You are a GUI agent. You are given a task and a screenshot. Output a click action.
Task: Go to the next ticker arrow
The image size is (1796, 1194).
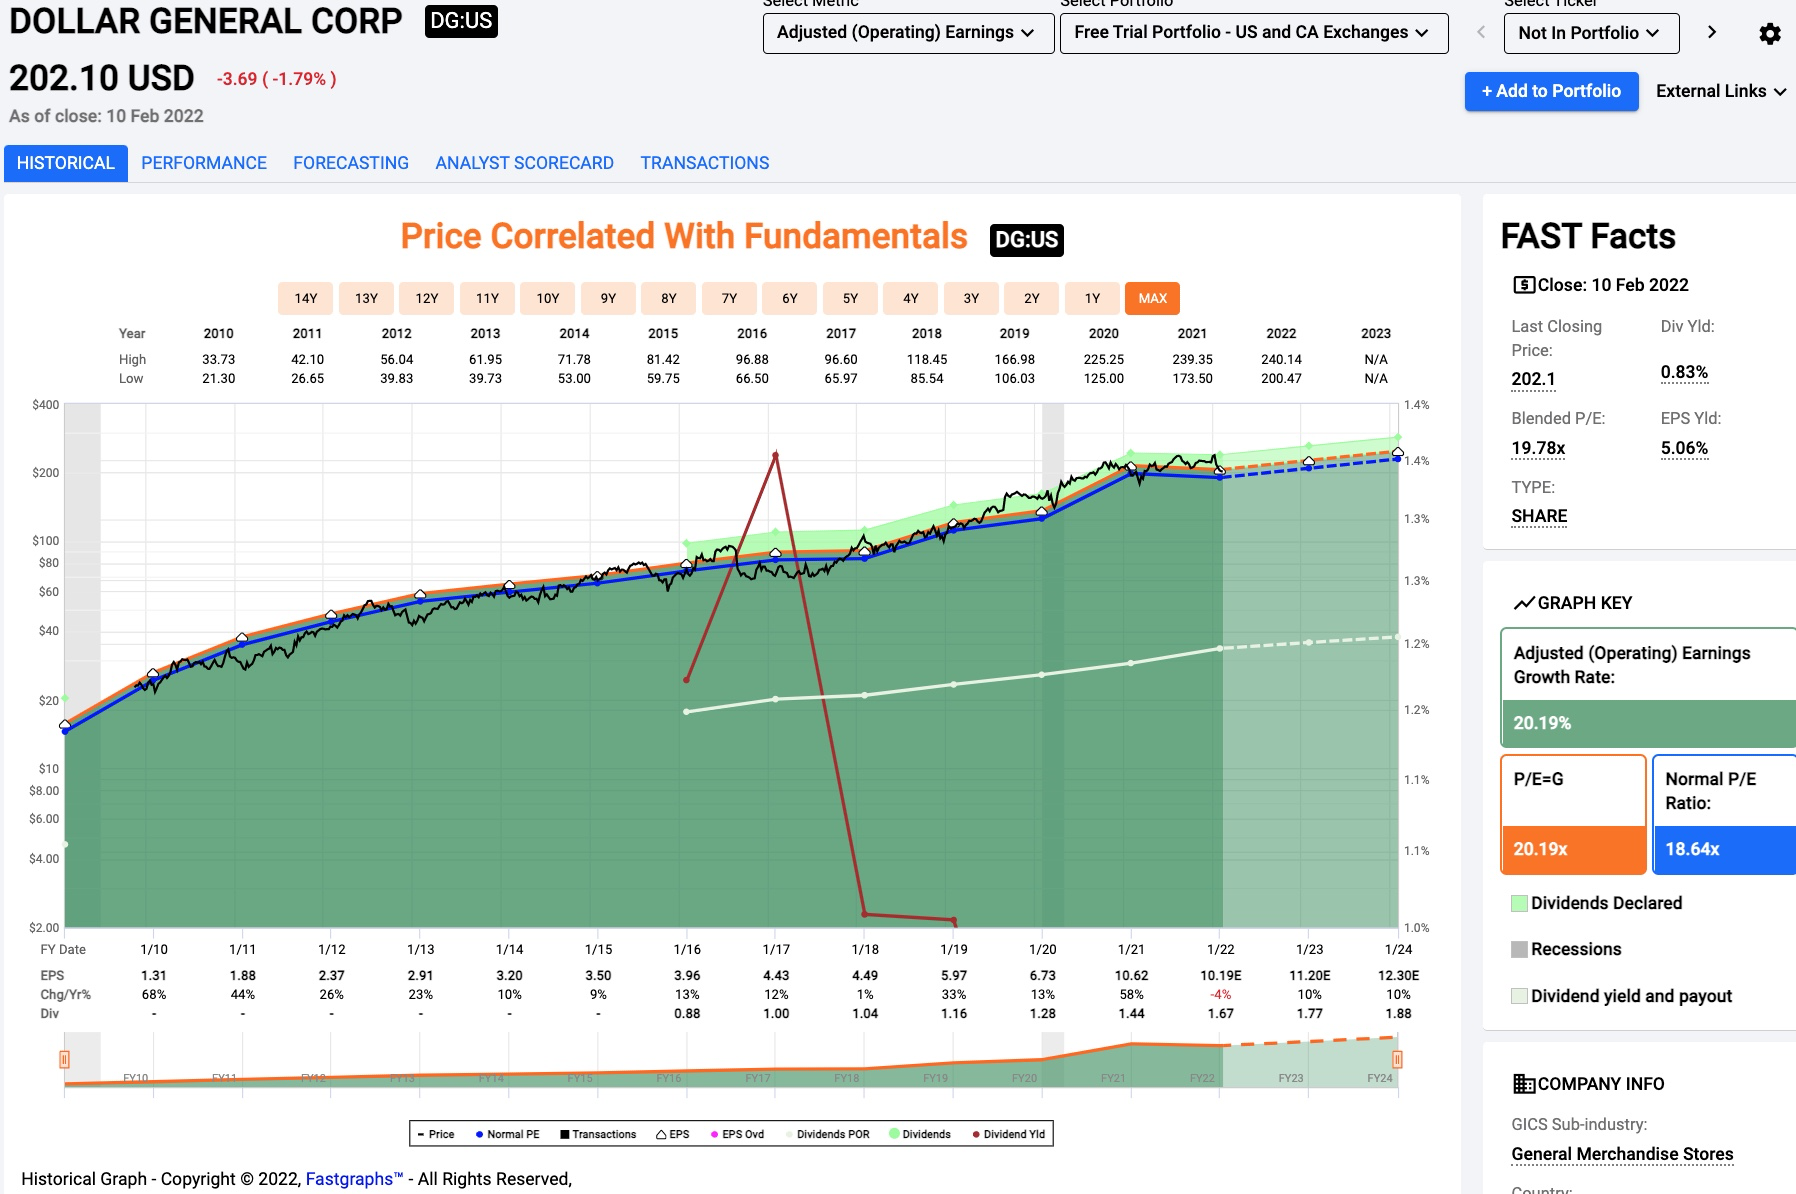1712,32
